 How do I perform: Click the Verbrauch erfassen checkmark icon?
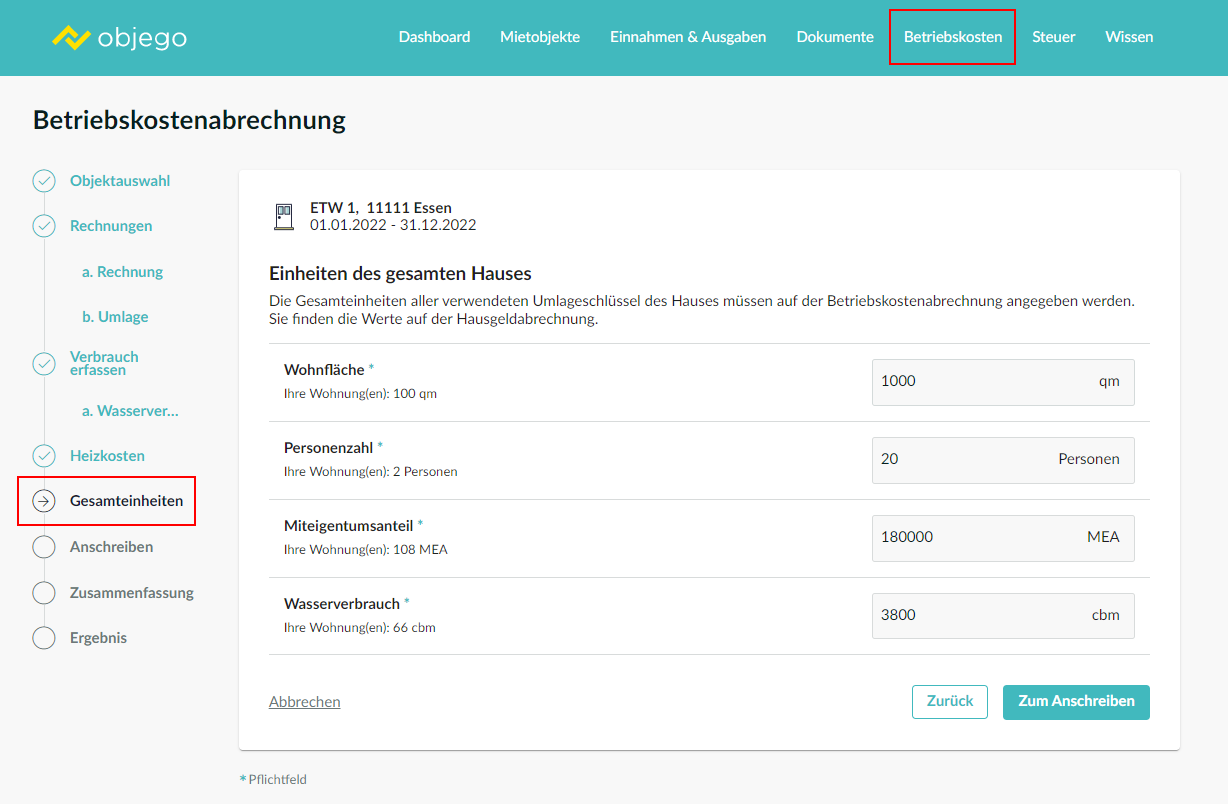(x=44, y=363)
